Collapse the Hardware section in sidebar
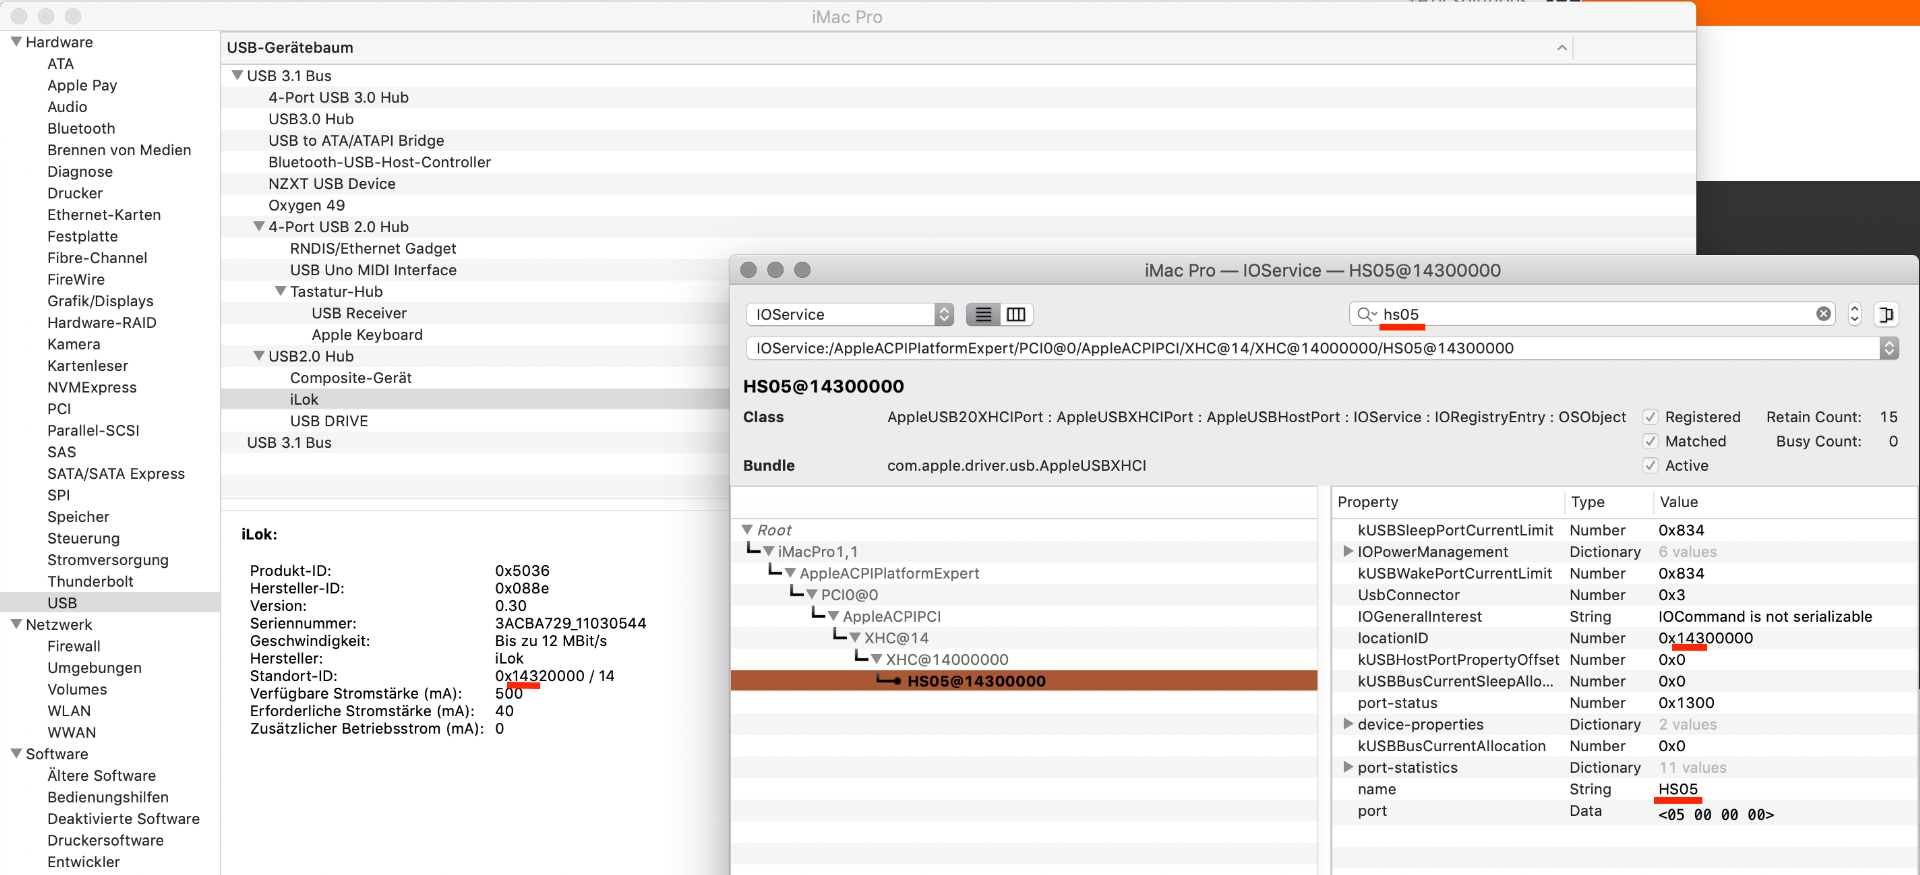 click(16, 42)
